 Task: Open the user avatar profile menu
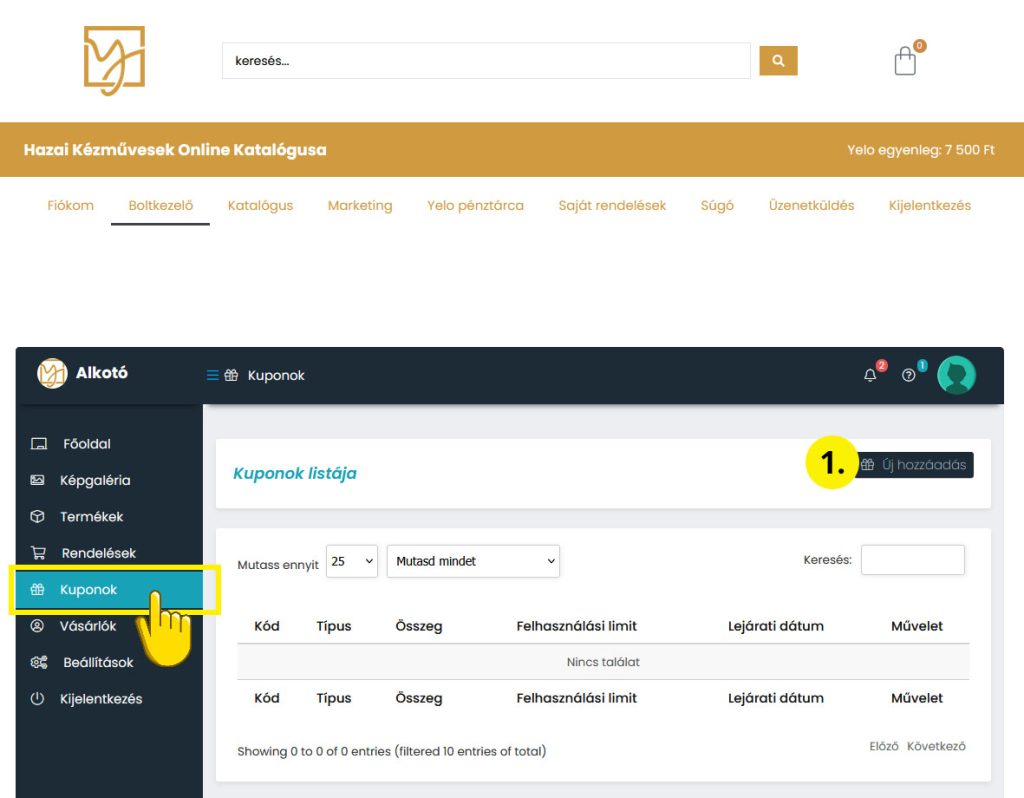pyautogui.click(x=956, y=375)
